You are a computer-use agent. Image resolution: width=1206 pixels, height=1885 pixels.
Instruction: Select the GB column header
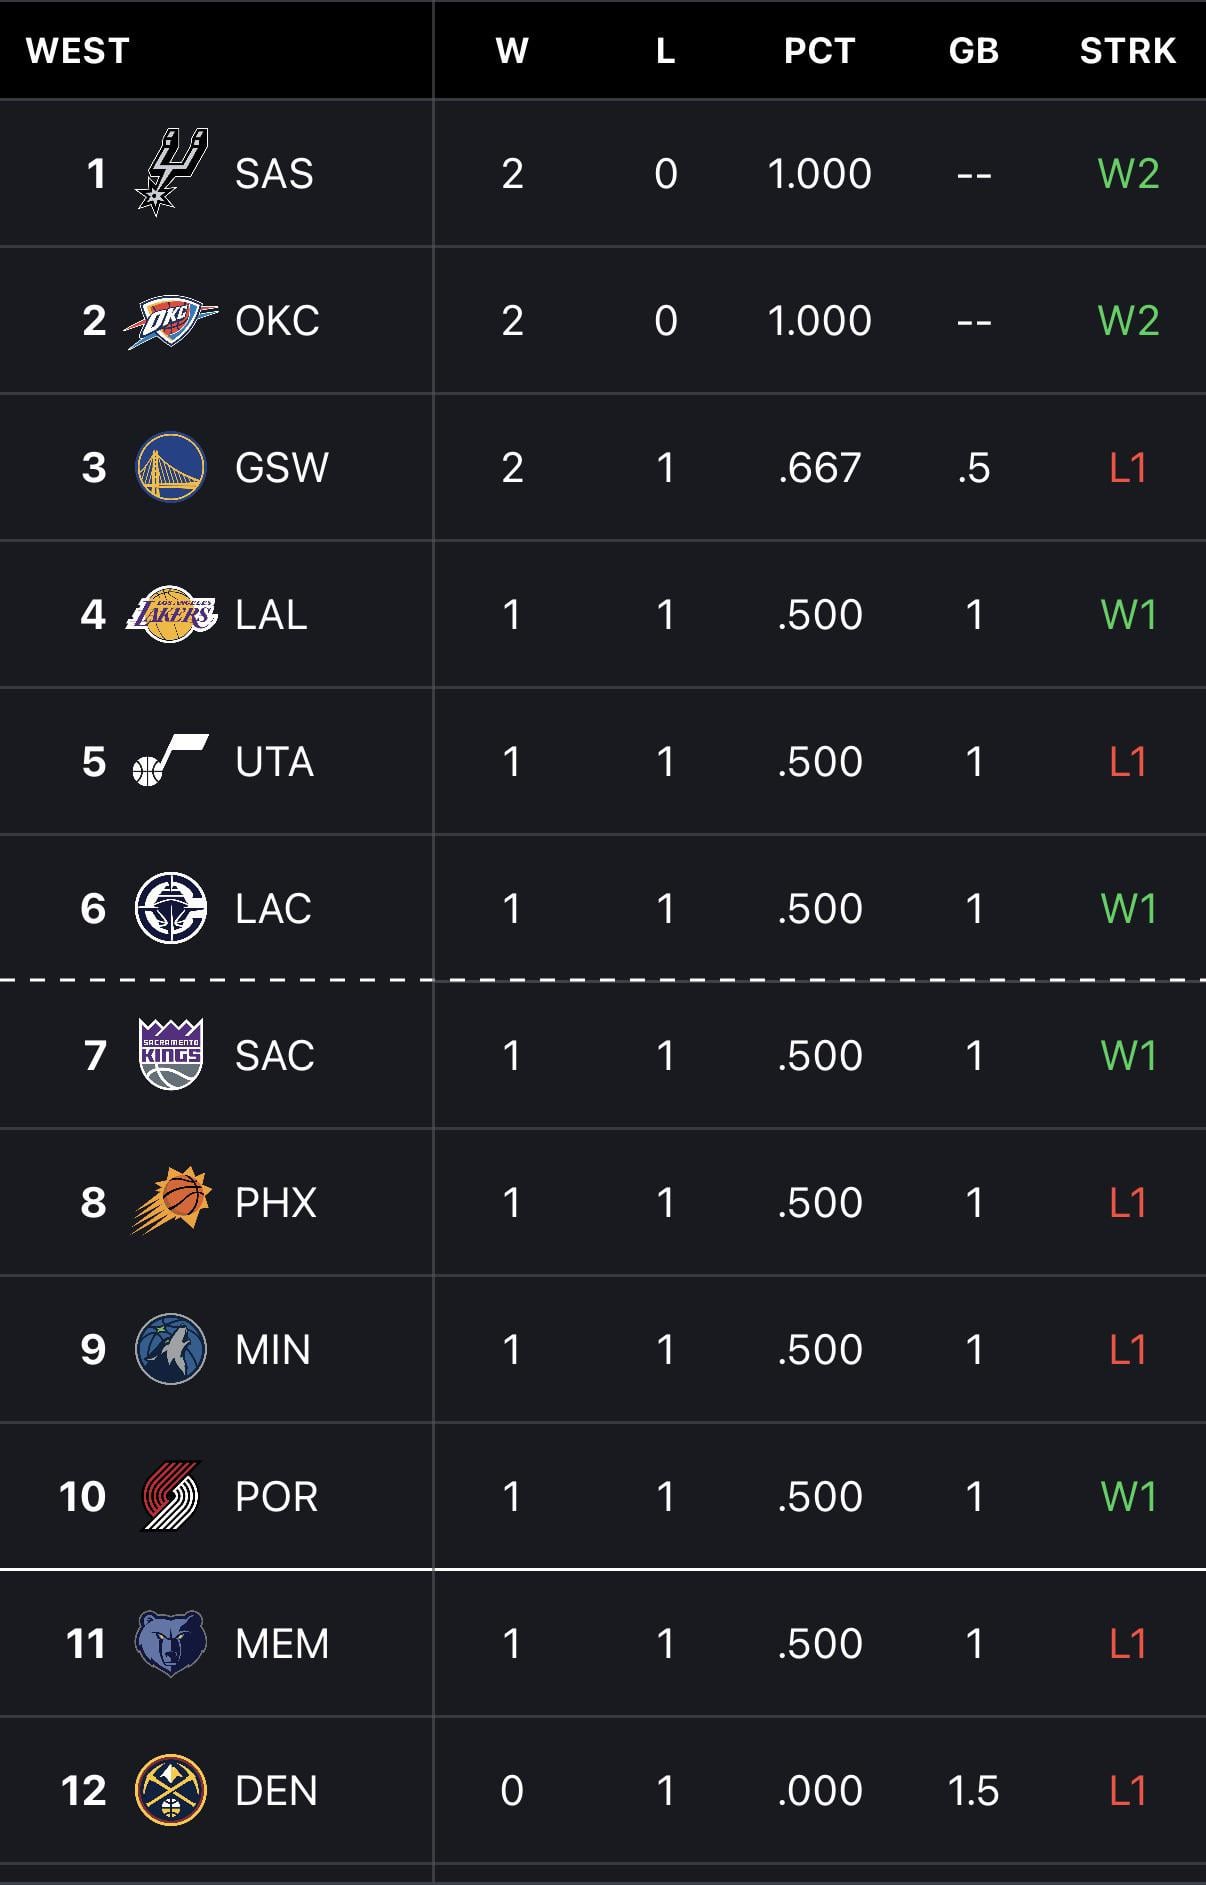[973, 51]
